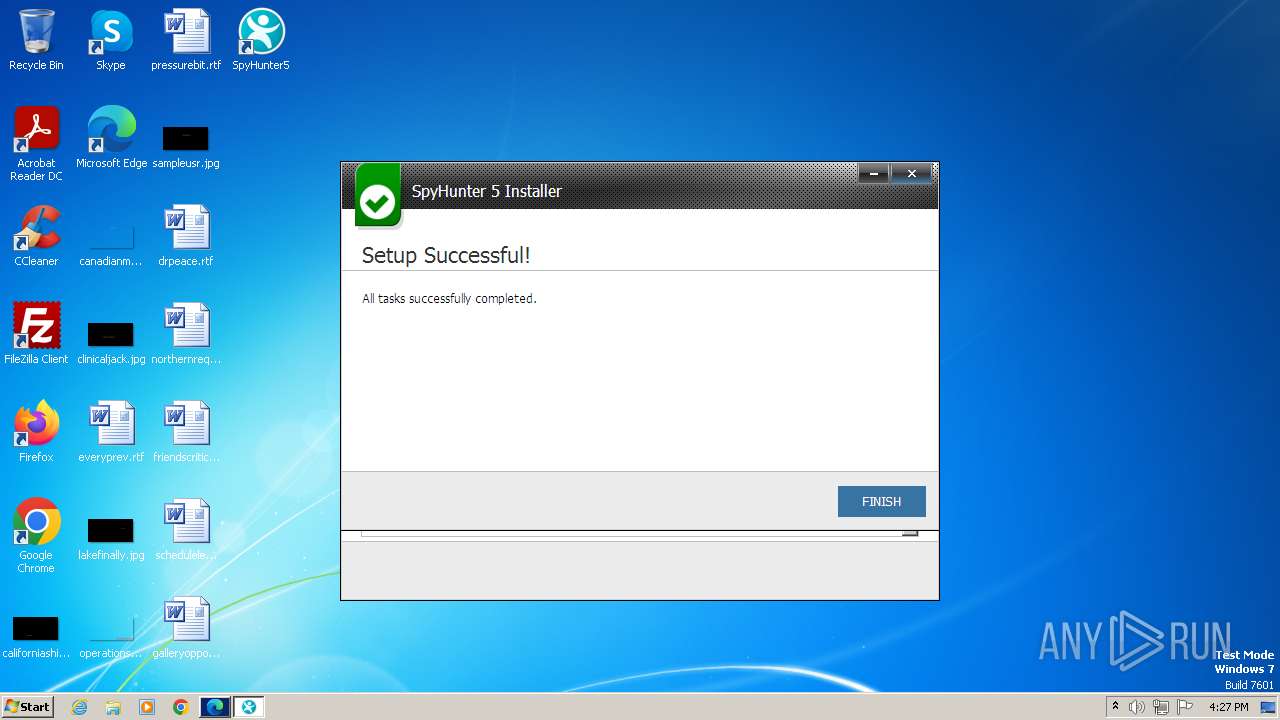
Task: Open everyprev.rtf document
Action: pyautogui.click(x=111, y=432)
